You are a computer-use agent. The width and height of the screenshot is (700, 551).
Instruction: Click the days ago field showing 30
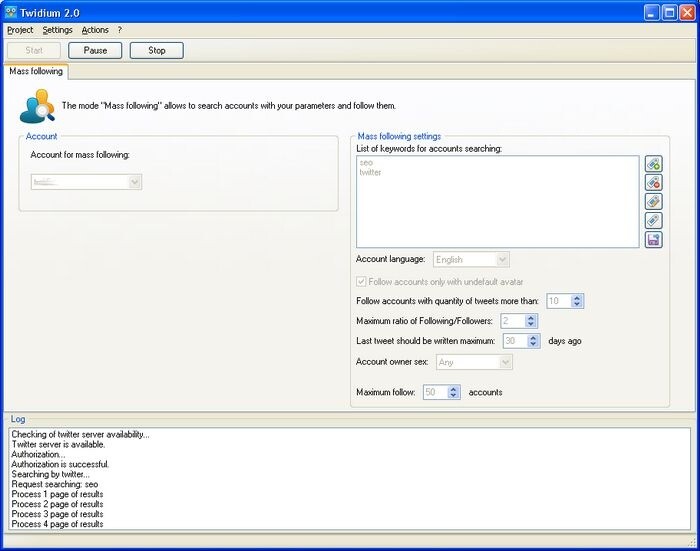pyautogui.click(x=515, y=341)
